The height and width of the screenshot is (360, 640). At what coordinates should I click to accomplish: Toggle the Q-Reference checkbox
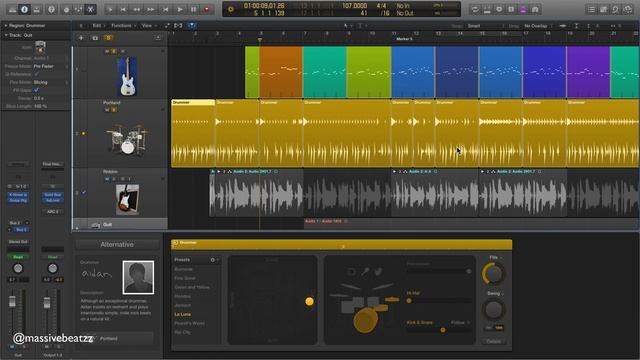pos(36,74)
